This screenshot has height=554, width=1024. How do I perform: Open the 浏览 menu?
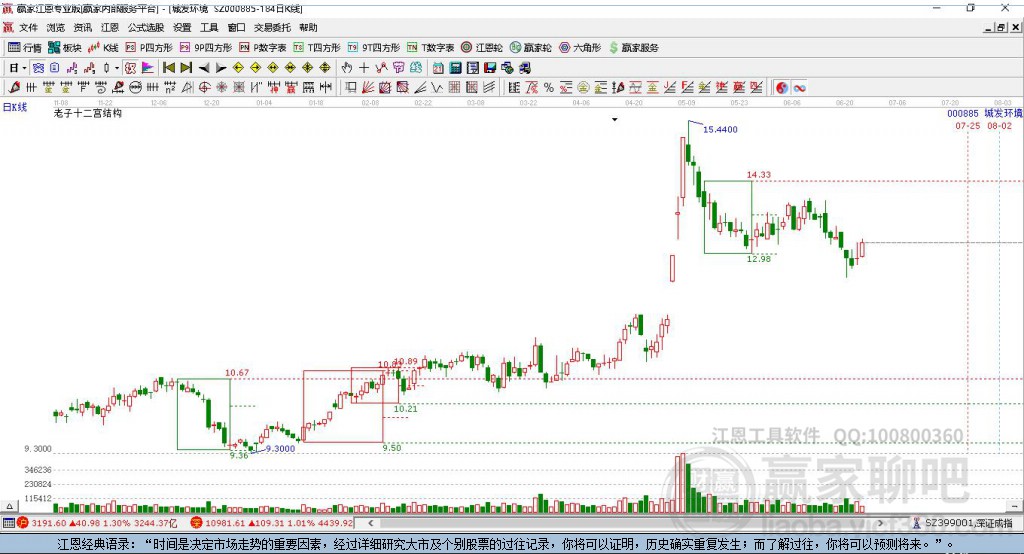(56, 27)
